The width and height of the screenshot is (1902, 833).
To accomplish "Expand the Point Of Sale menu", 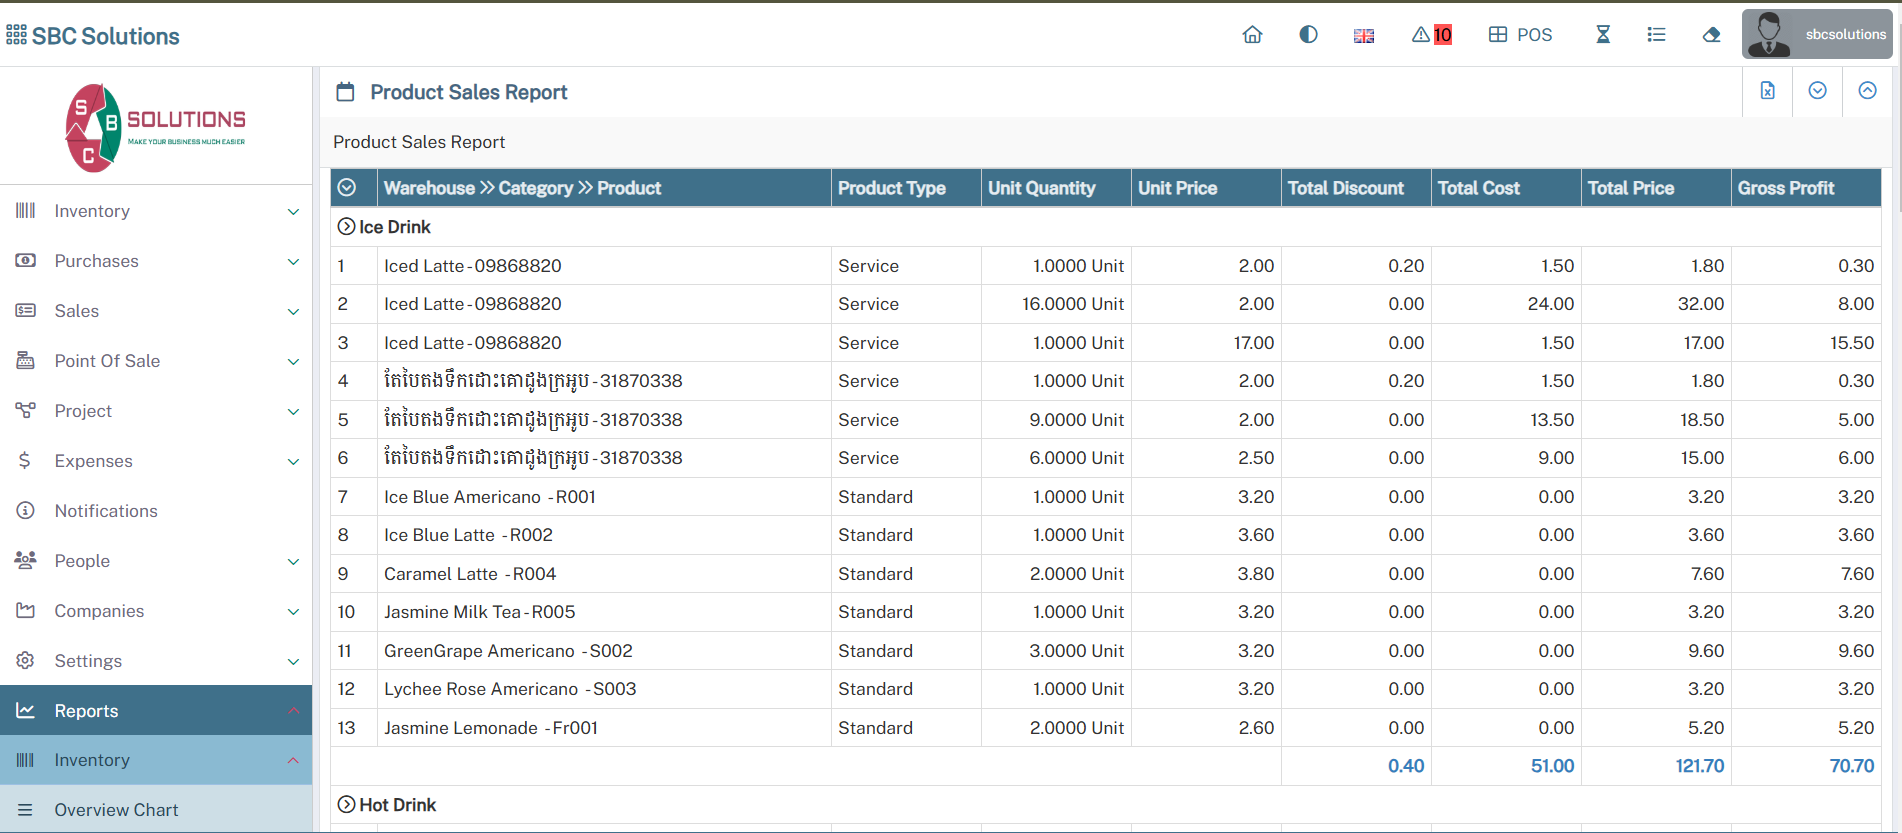I will 156,361.
